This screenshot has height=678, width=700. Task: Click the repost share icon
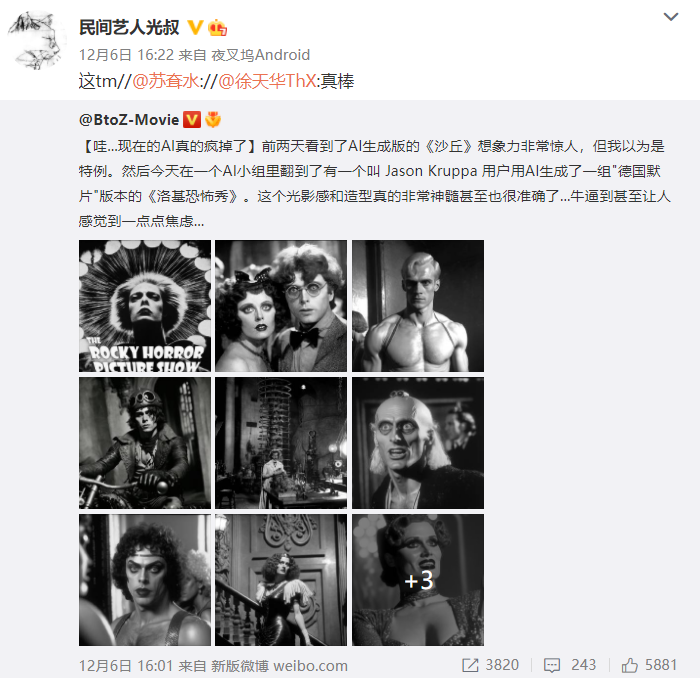(x=470, y=665)
